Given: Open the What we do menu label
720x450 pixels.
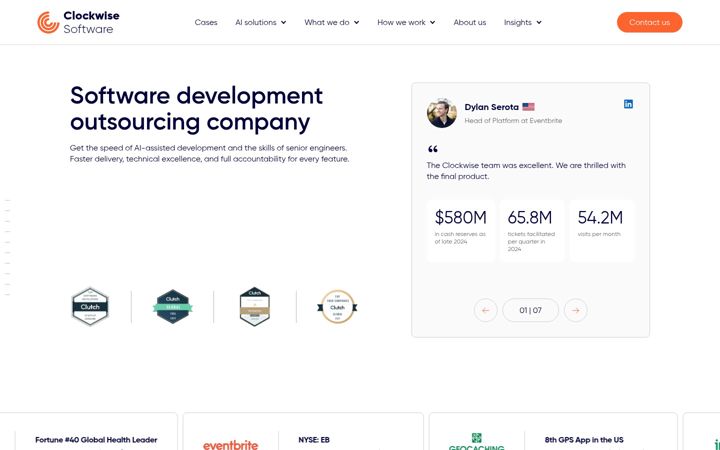Looking at the screenshot, I should (x=326, y=22).
